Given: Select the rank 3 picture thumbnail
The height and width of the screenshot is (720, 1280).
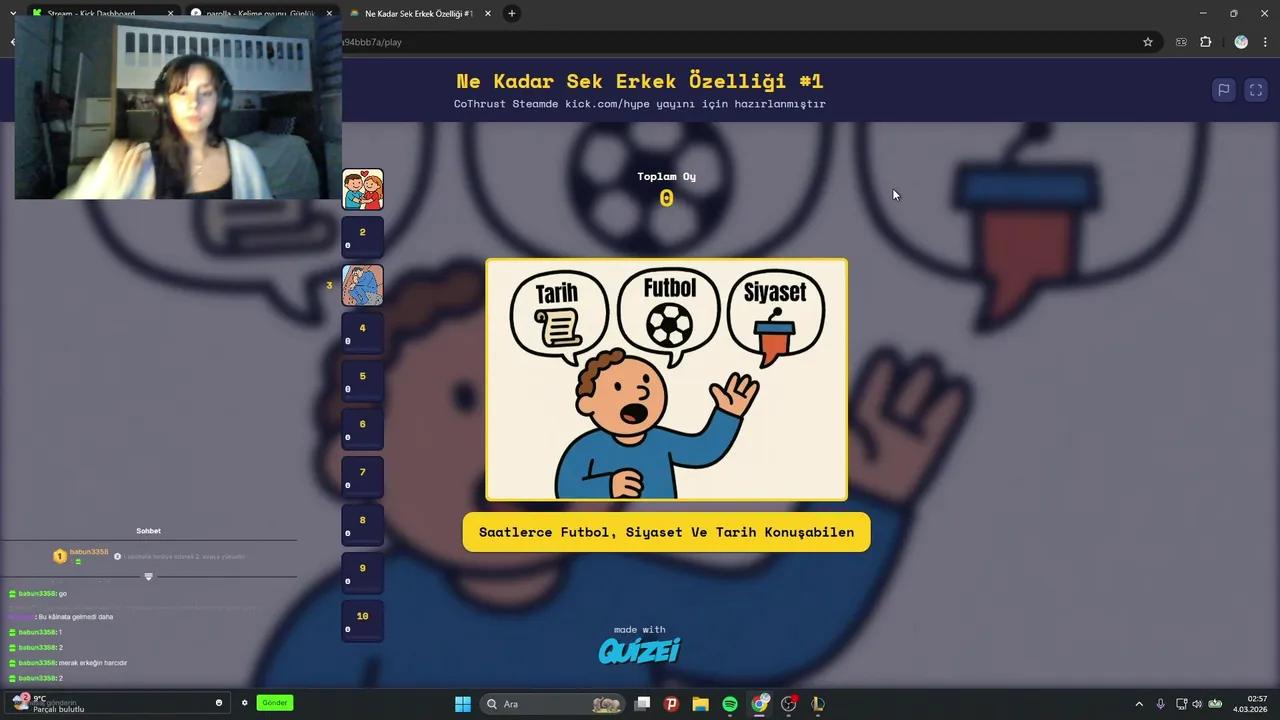Looking at the screenshot, I should [x=363, y=285].
